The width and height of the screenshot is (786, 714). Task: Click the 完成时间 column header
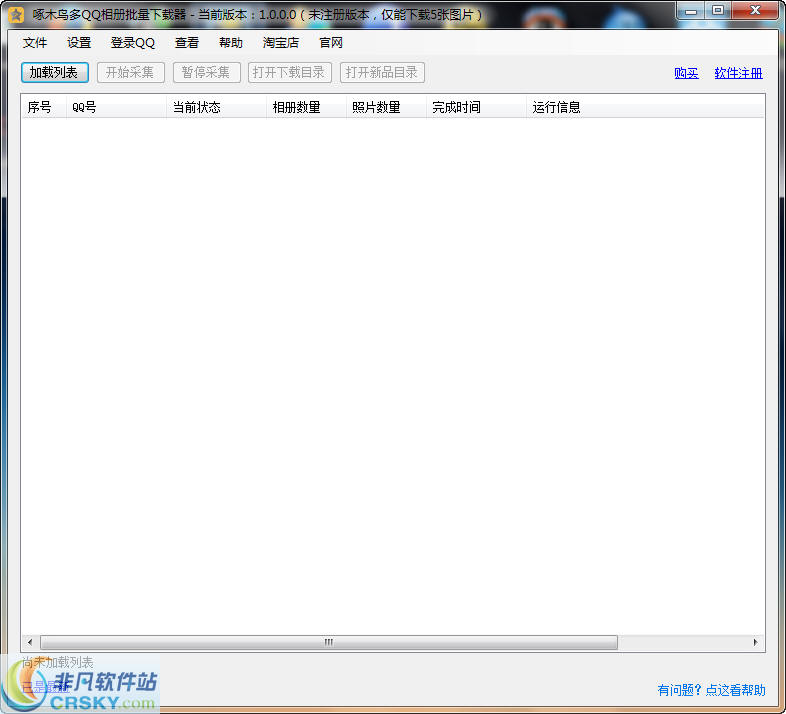tap(476, 107)
